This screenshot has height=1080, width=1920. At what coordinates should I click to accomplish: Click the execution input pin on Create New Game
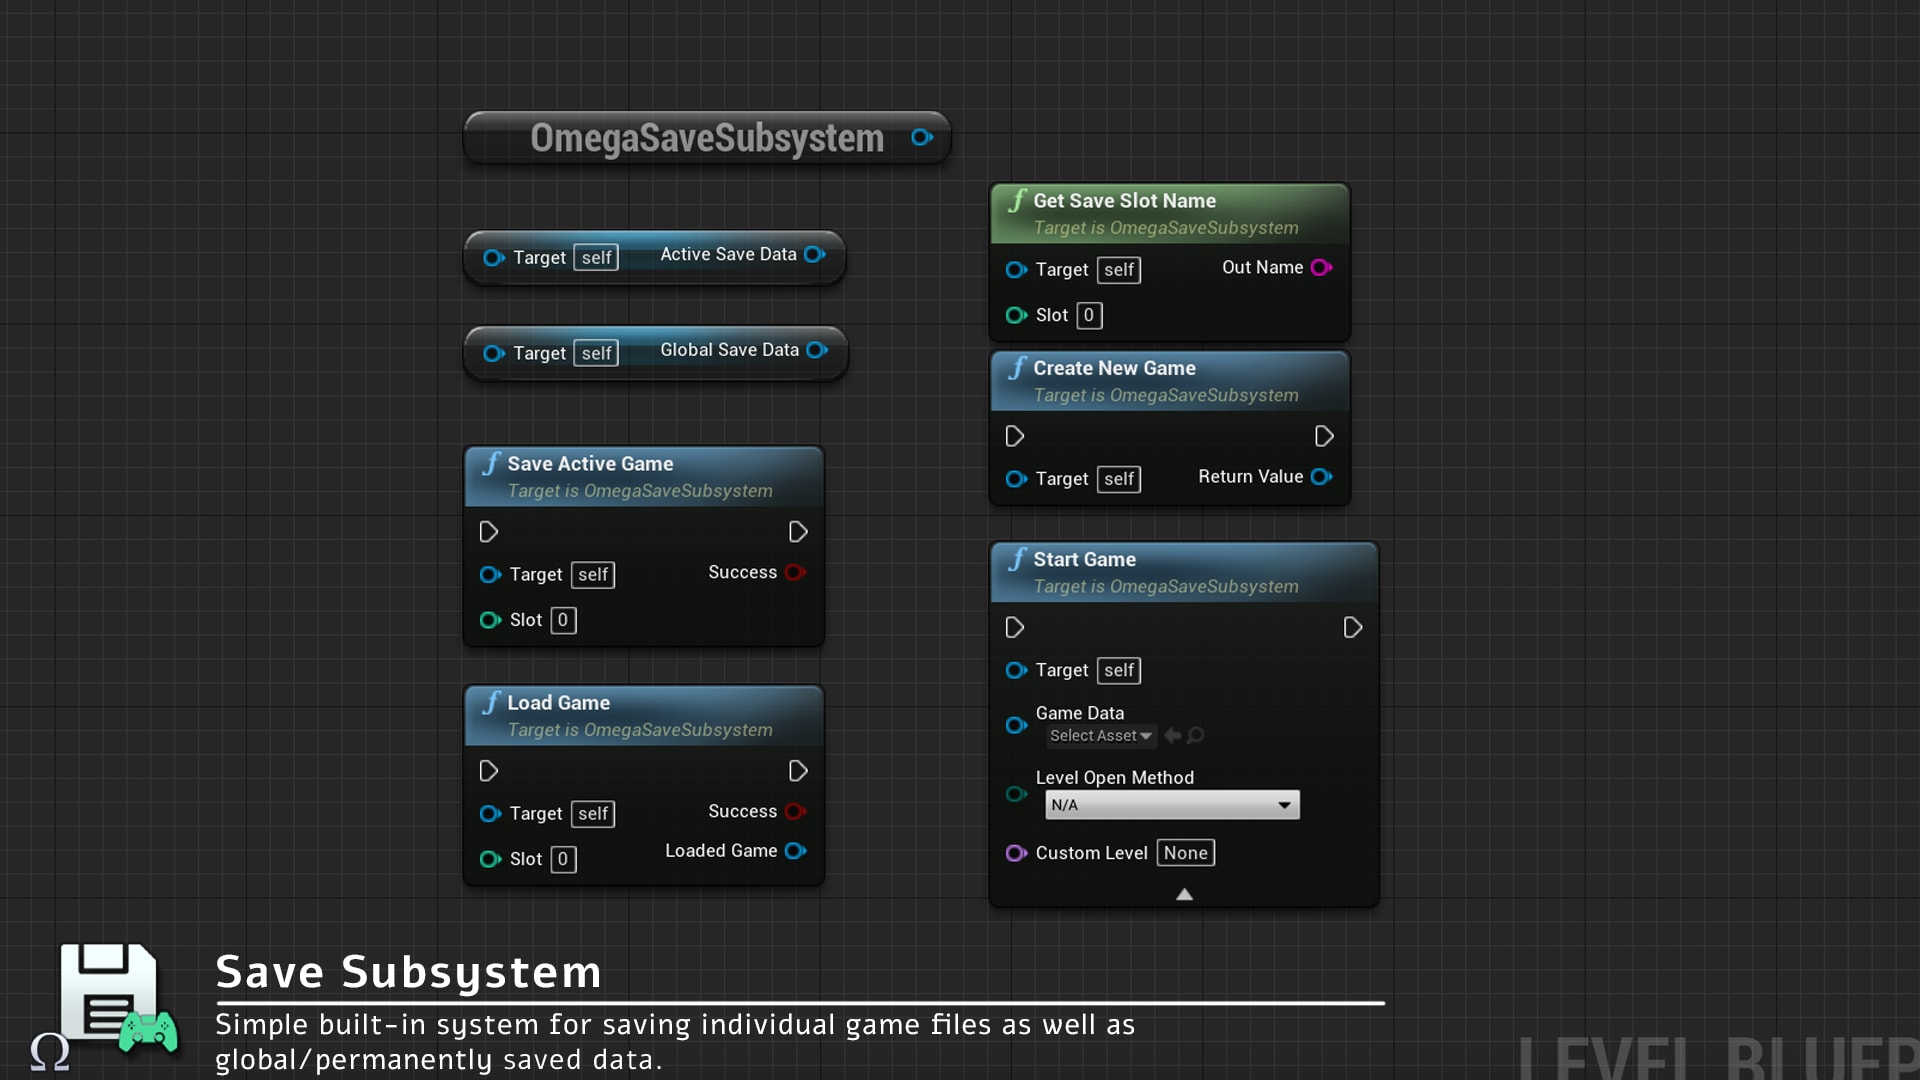[x=1015, y=435]
